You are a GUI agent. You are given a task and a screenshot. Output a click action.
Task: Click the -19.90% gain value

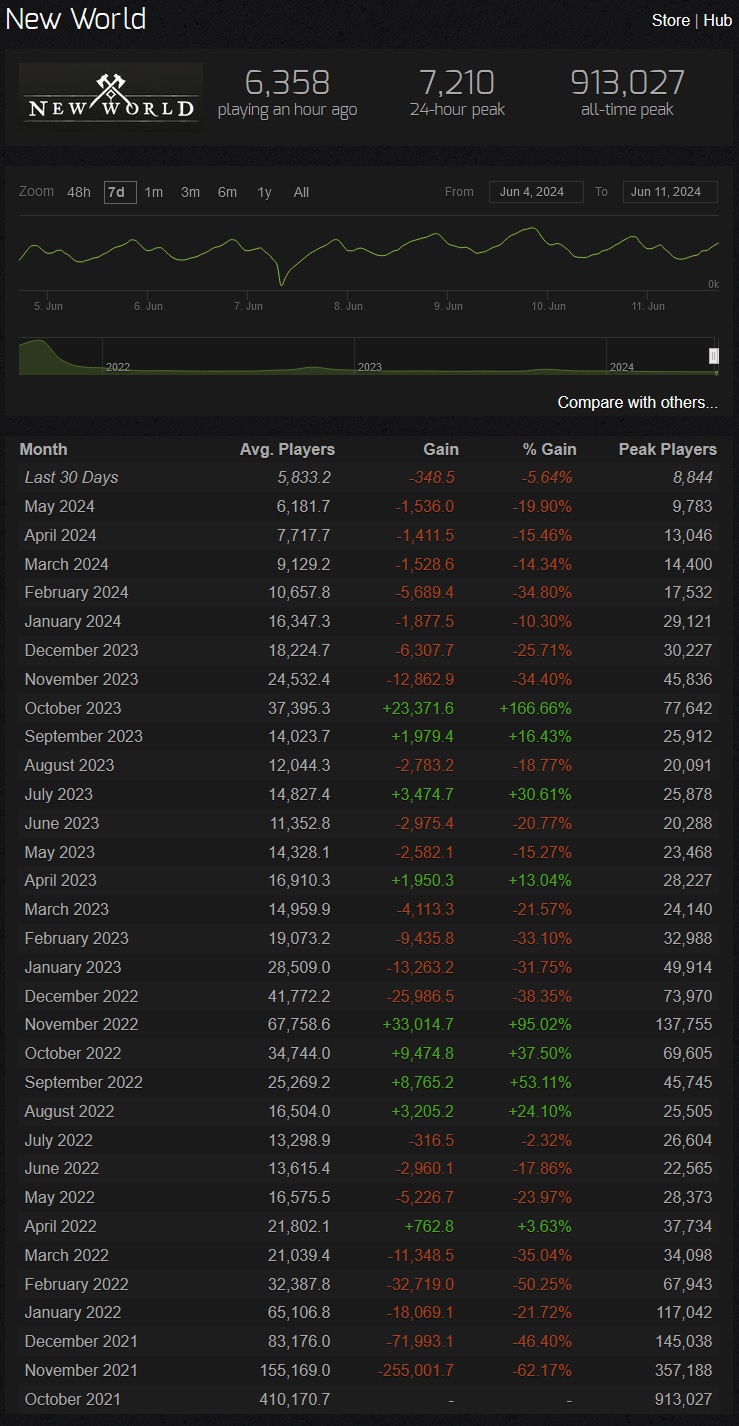point(541,507)
